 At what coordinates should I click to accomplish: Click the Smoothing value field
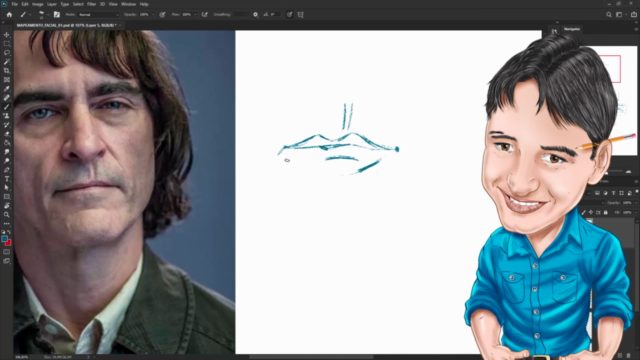coord(241,15)
